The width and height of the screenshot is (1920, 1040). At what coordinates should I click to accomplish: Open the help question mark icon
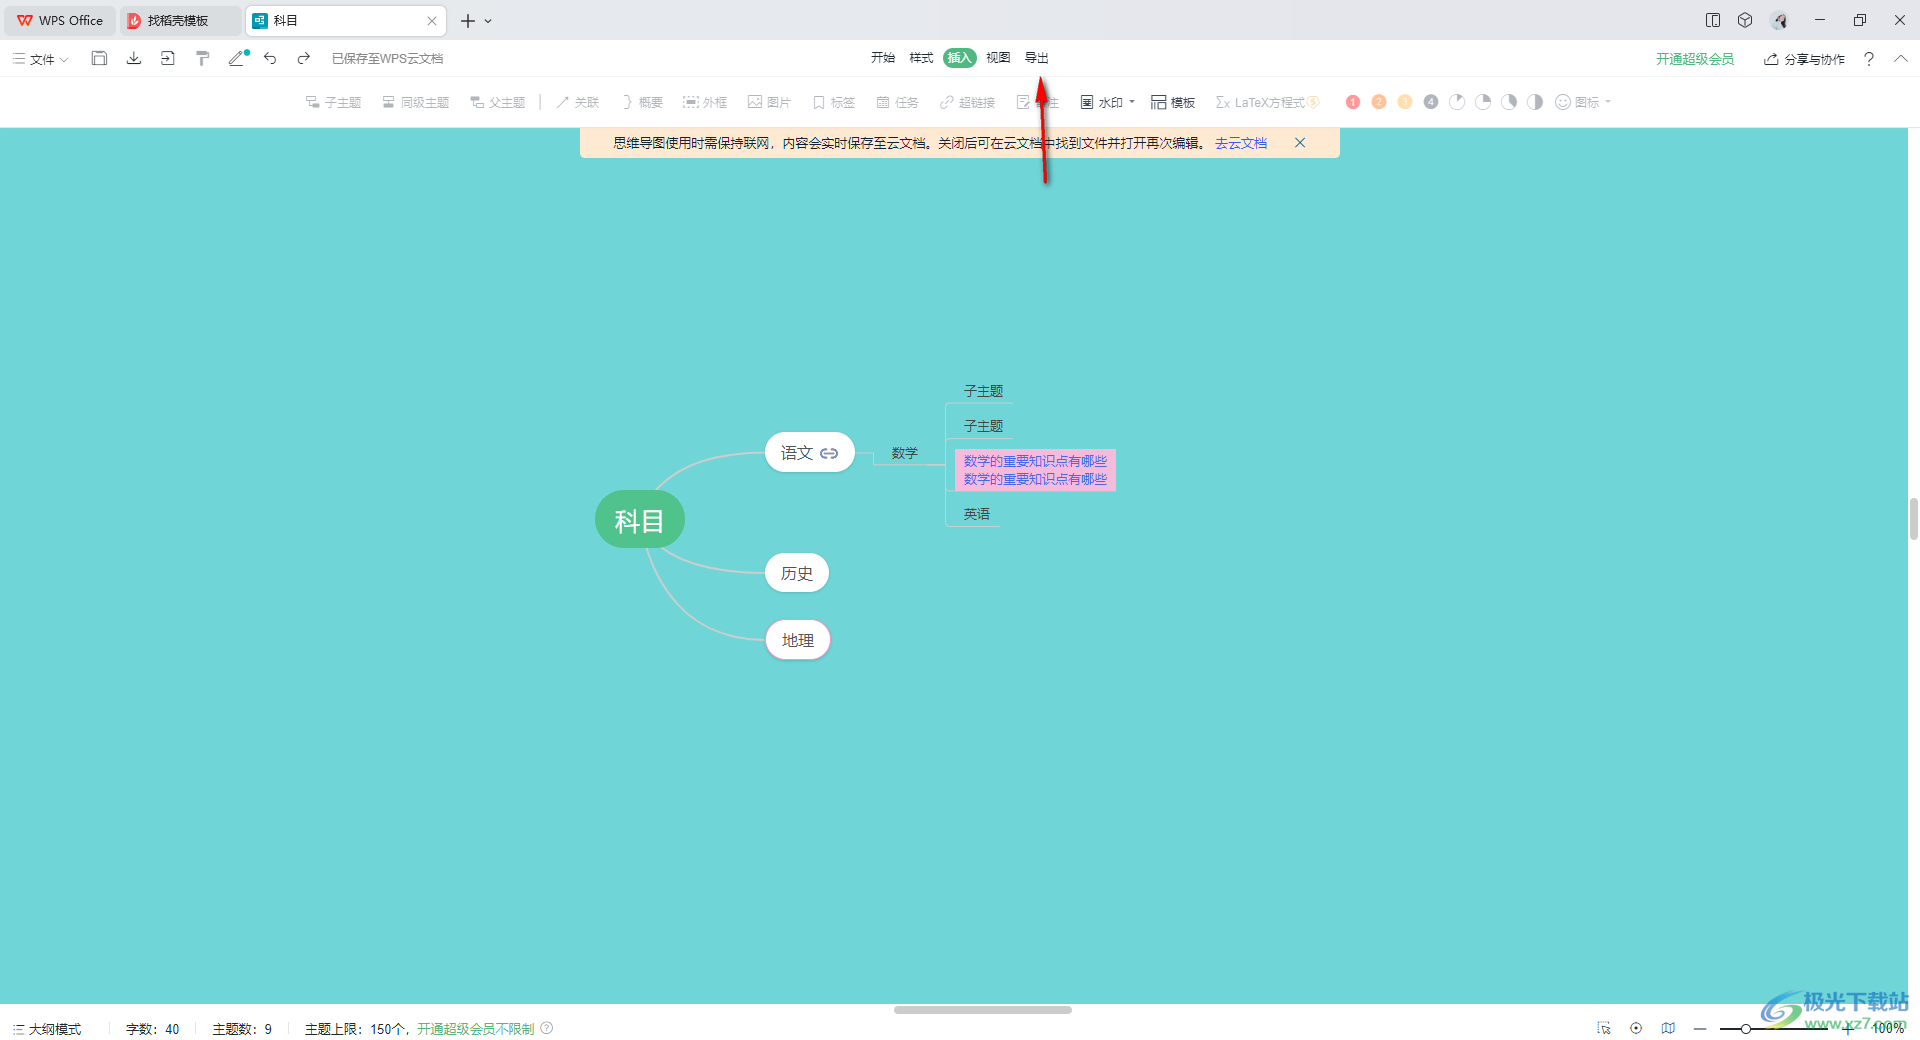(1869, 59)
